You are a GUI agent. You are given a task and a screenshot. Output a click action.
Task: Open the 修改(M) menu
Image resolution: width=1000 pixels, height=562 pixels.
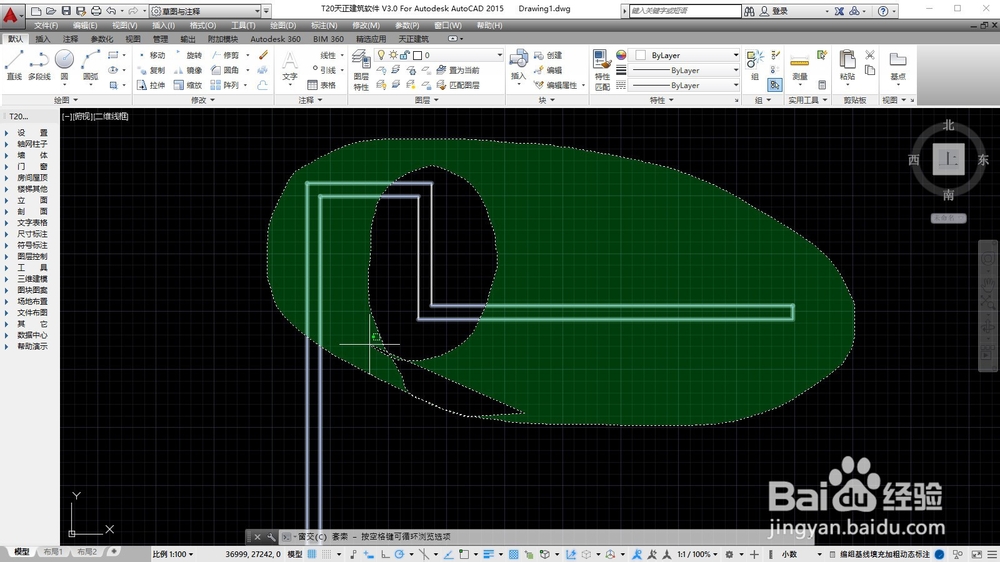tap(365, 26)
